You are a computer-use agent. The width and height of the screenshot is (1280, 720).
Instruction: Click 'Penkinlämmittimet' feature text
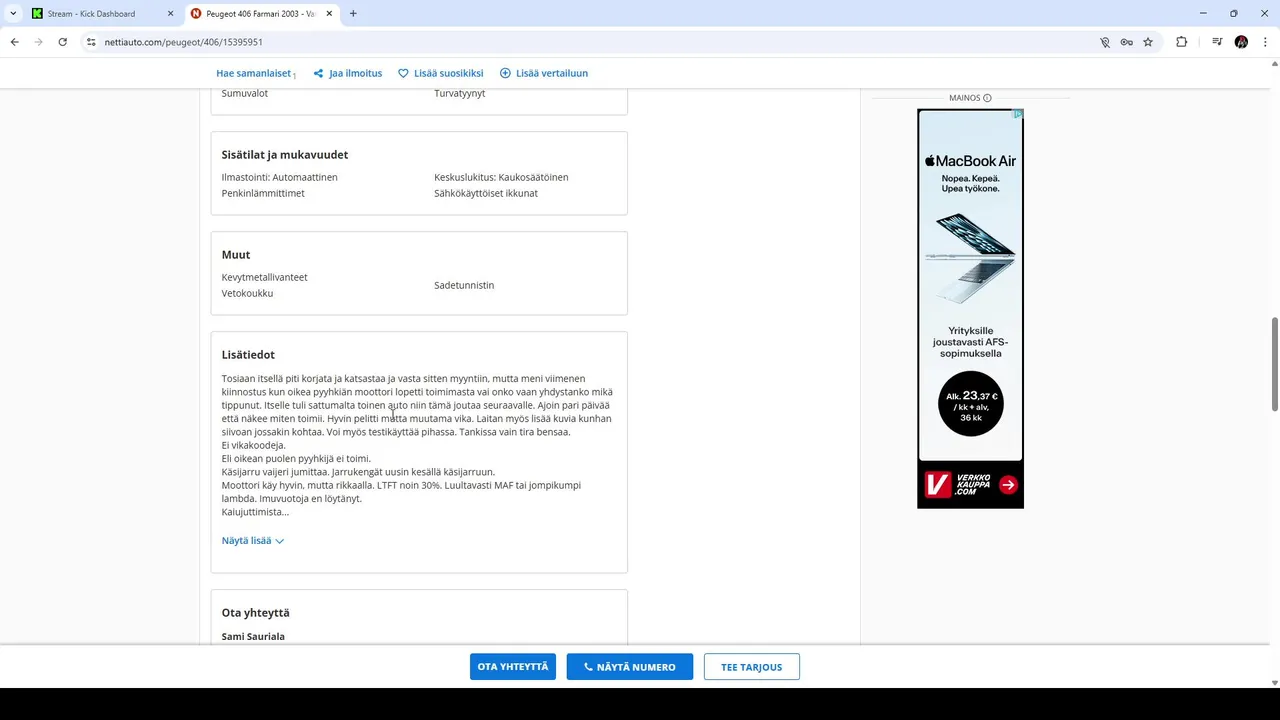tap(263, 193)
